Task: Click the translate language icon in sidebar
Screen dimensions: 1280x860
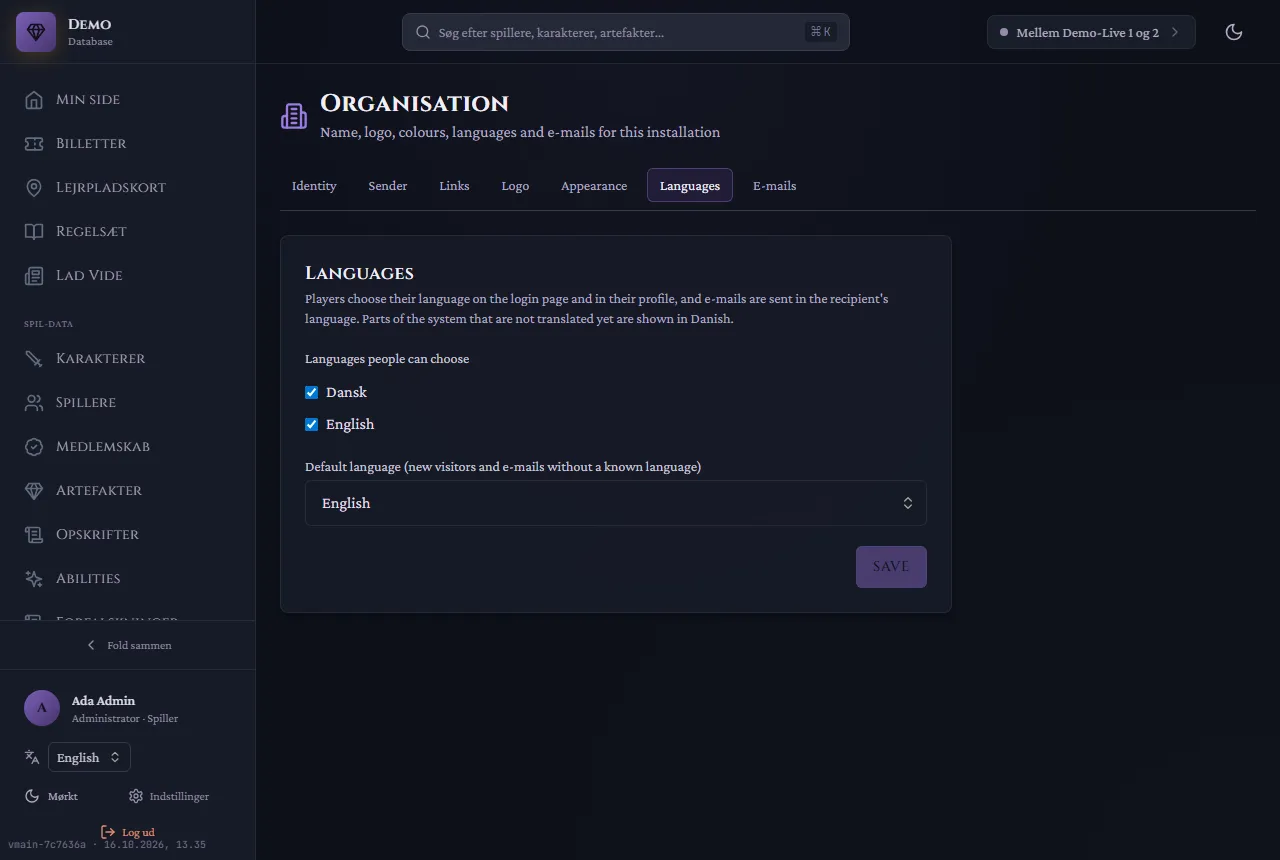Action: (32, 757)
